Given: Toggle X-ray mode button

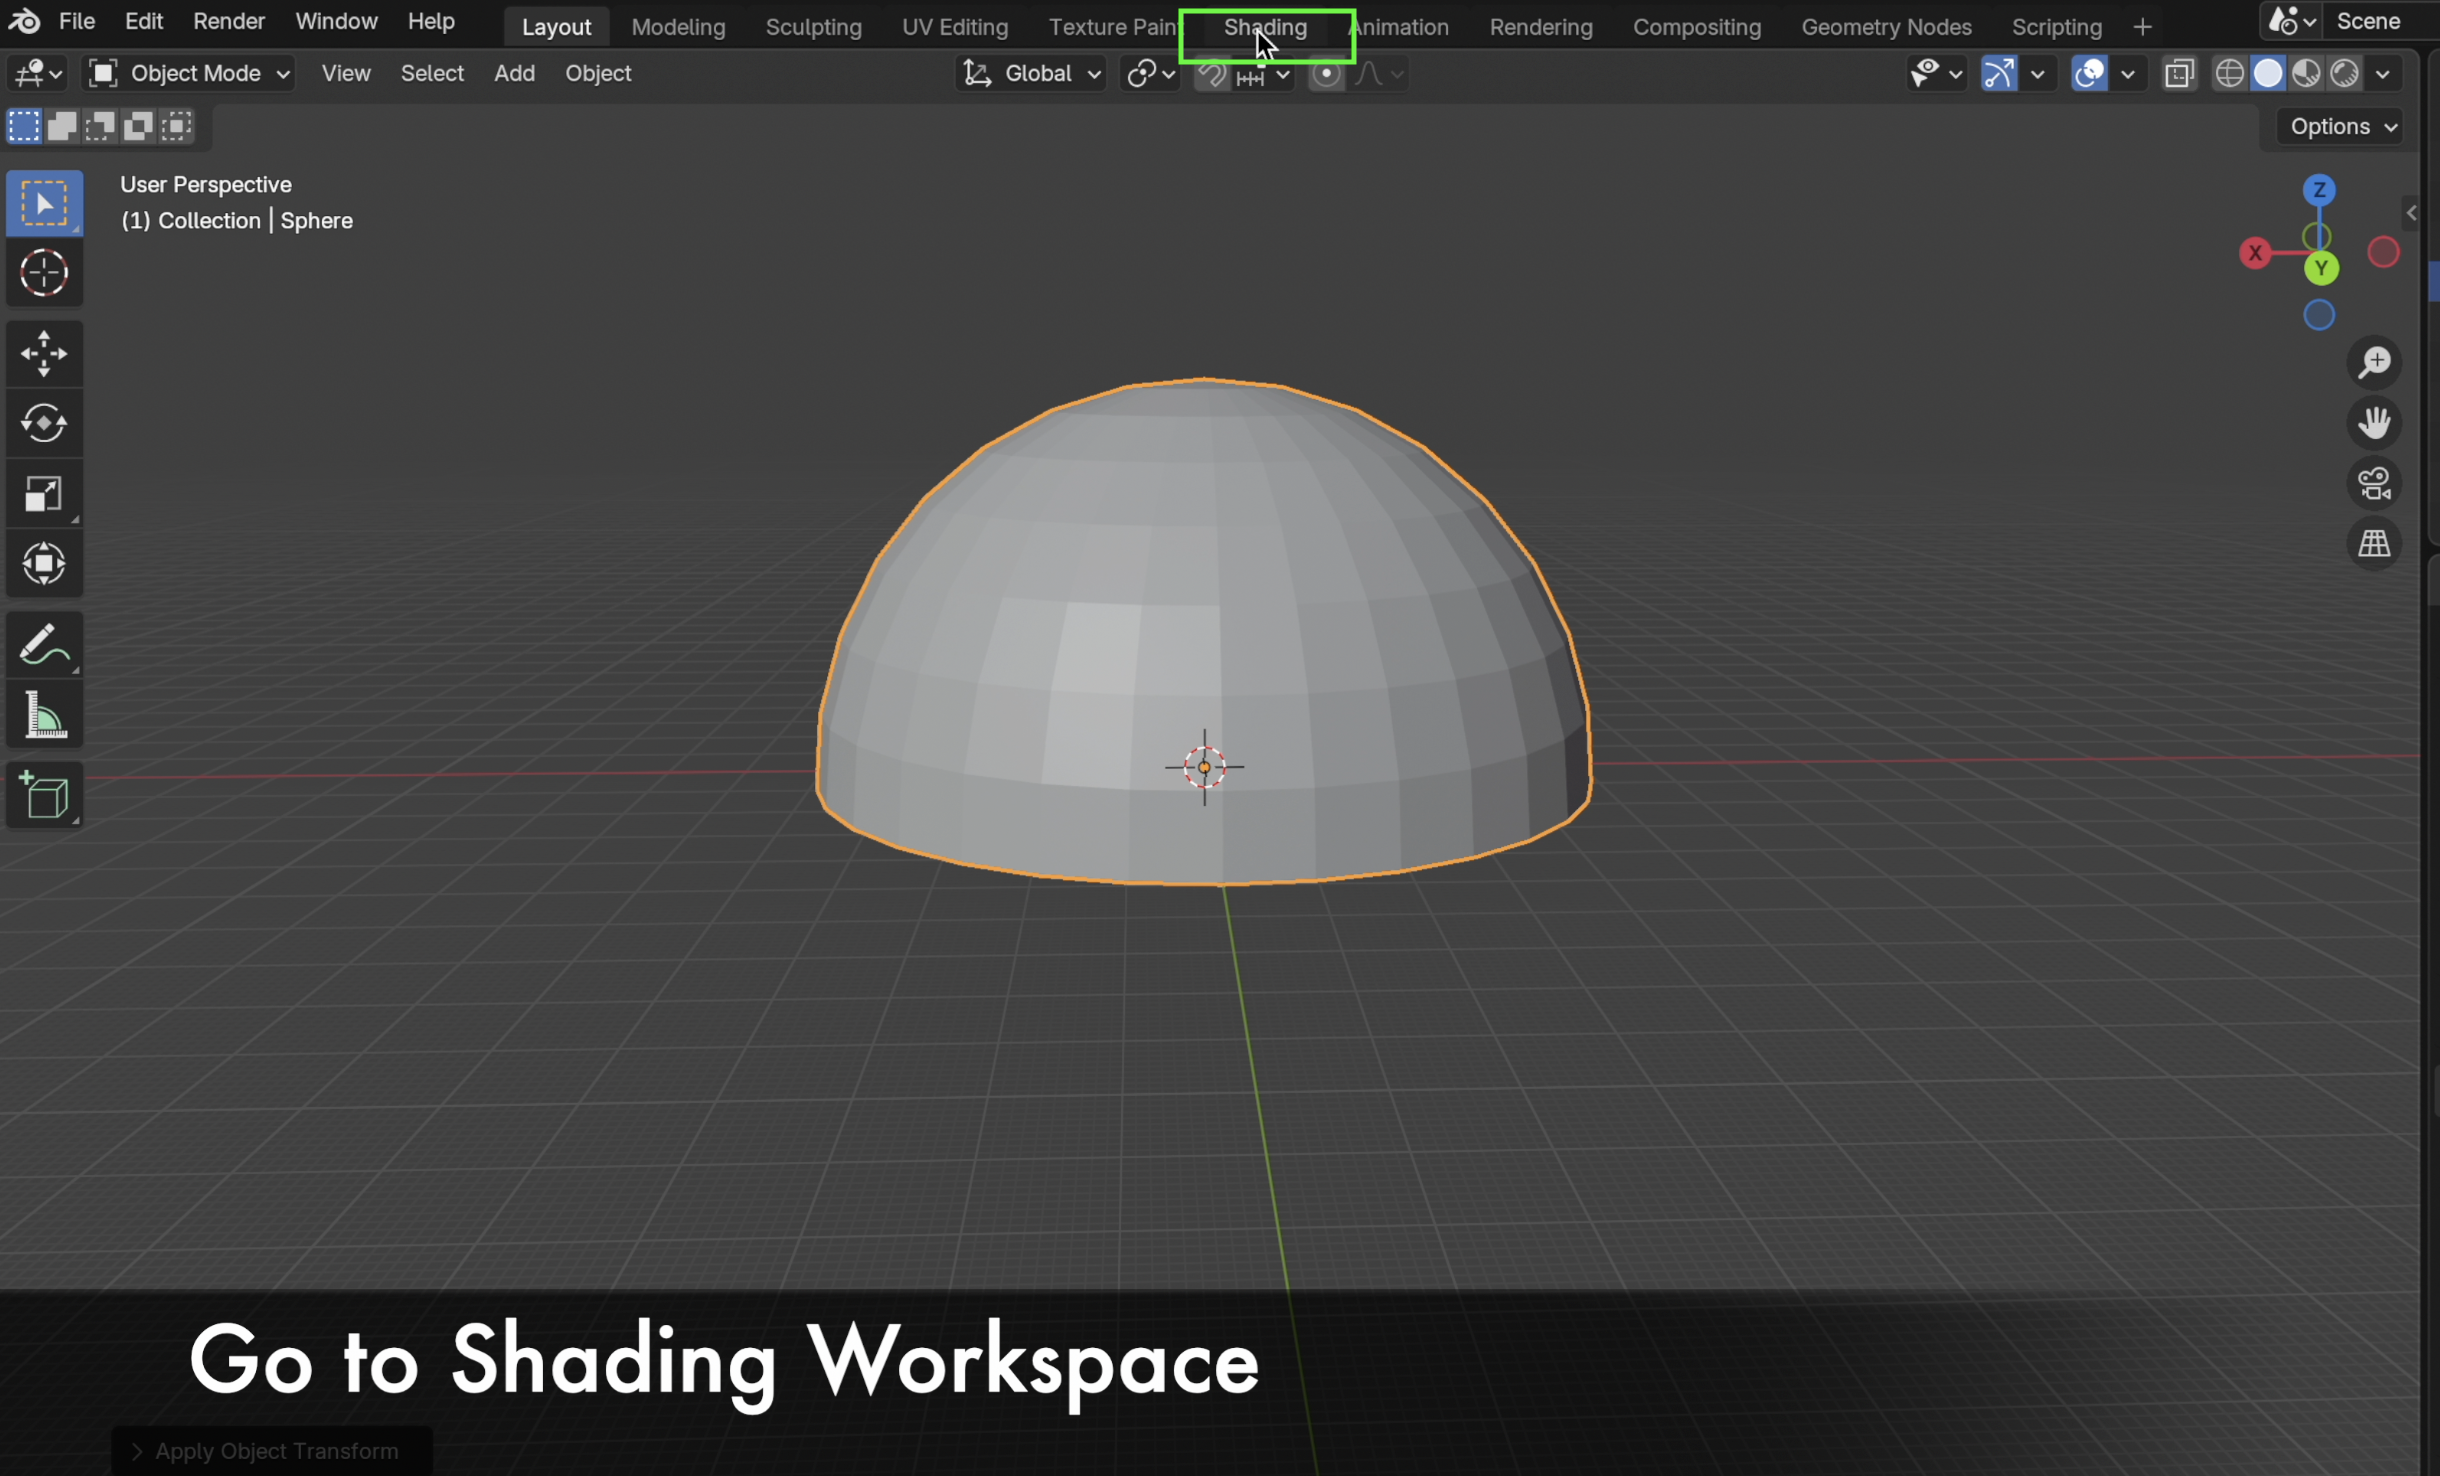Looking at the screenshot, I should (x=2178, y=74).
